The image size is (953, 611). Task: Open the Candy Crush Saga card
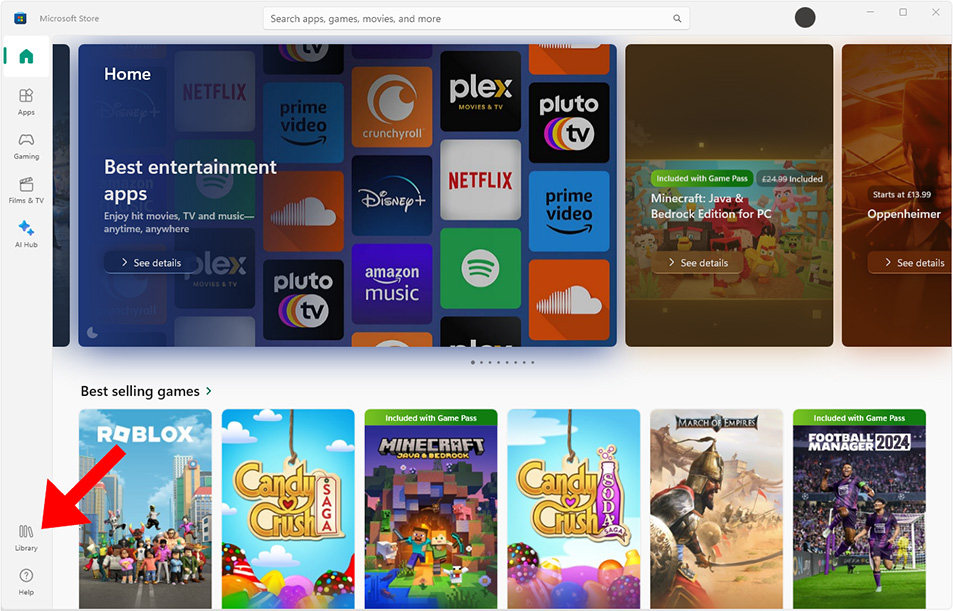[288, 509]
